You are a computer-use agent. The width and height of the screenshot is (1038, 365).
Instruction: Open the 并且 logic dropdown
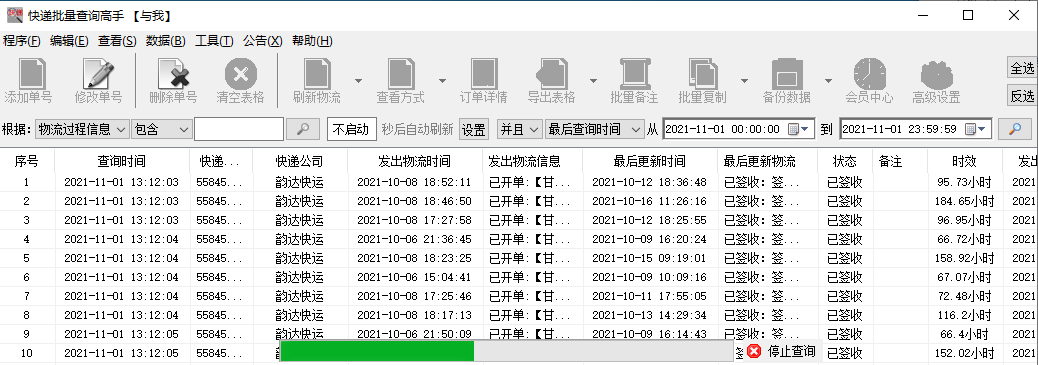click(x=520, y=129)
